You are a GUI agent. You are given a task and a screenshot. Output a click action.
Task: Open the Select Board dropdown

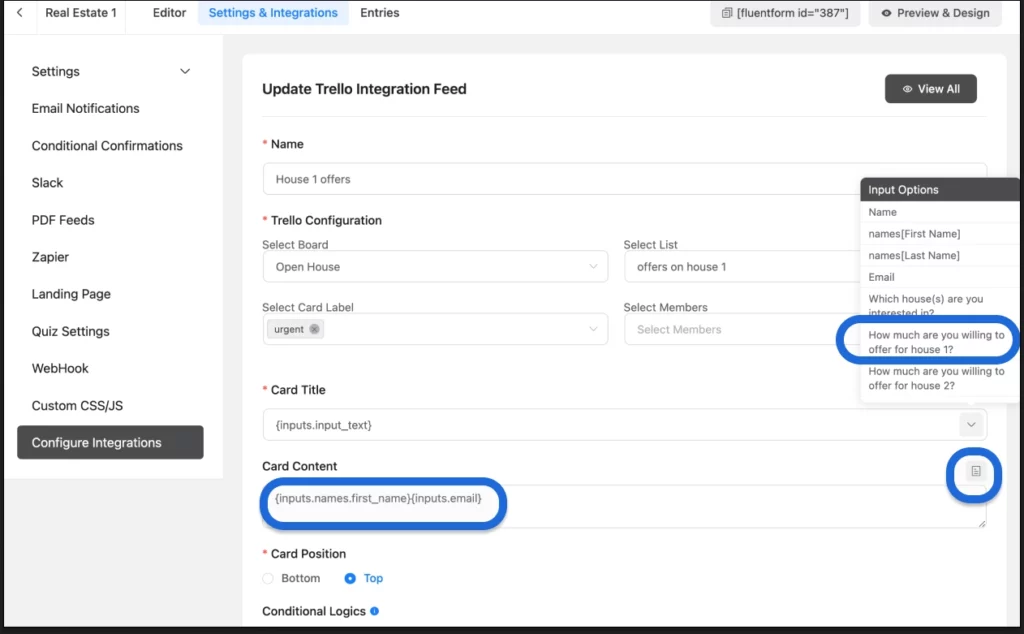click(435, 266)
